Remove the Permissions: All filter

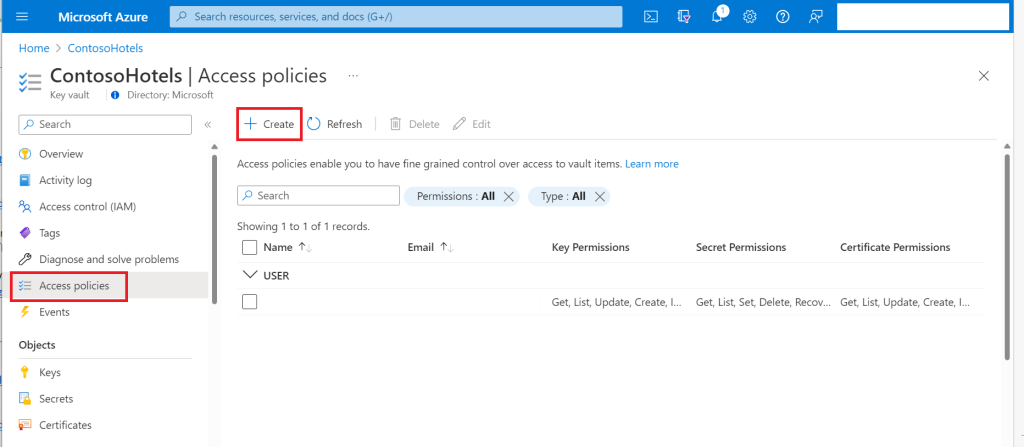pyautogui.click(x=509, y=196)
